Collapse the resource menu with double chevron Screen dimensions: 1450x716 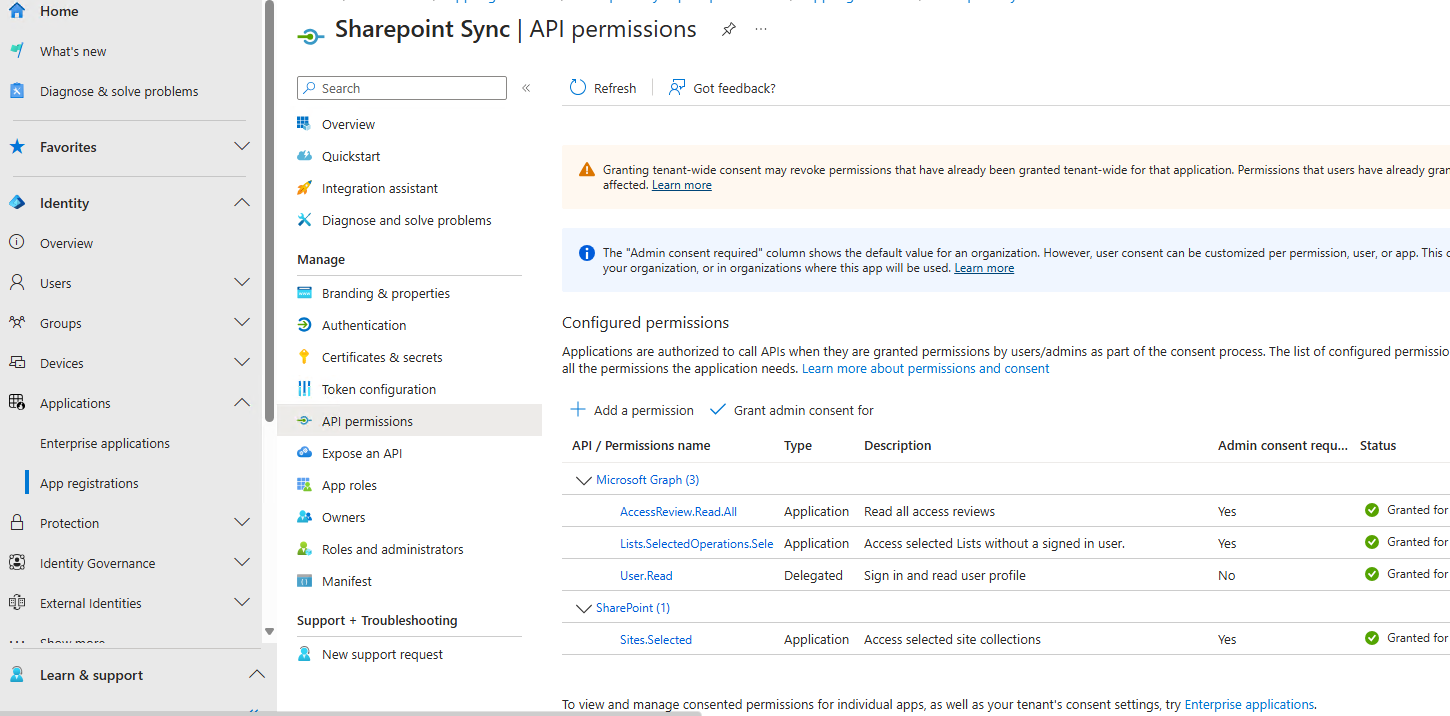(526, 88)
